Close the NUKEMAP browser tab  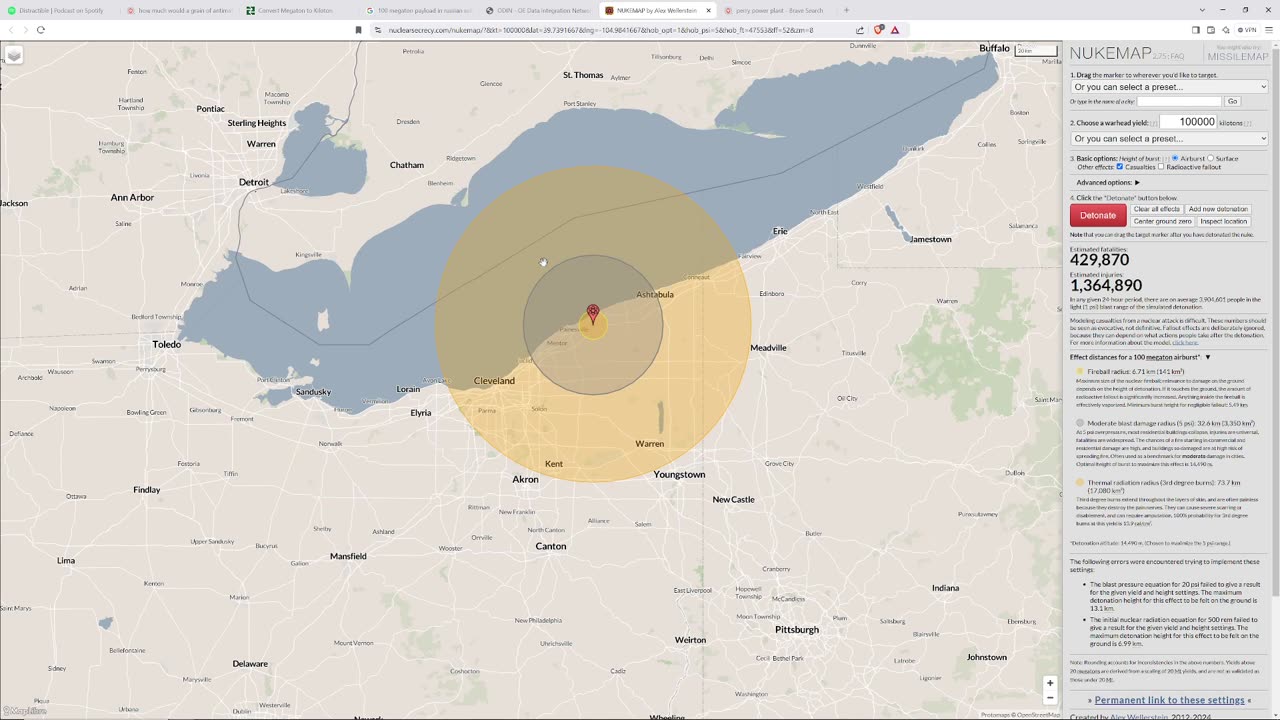click(x=708, y=10)
